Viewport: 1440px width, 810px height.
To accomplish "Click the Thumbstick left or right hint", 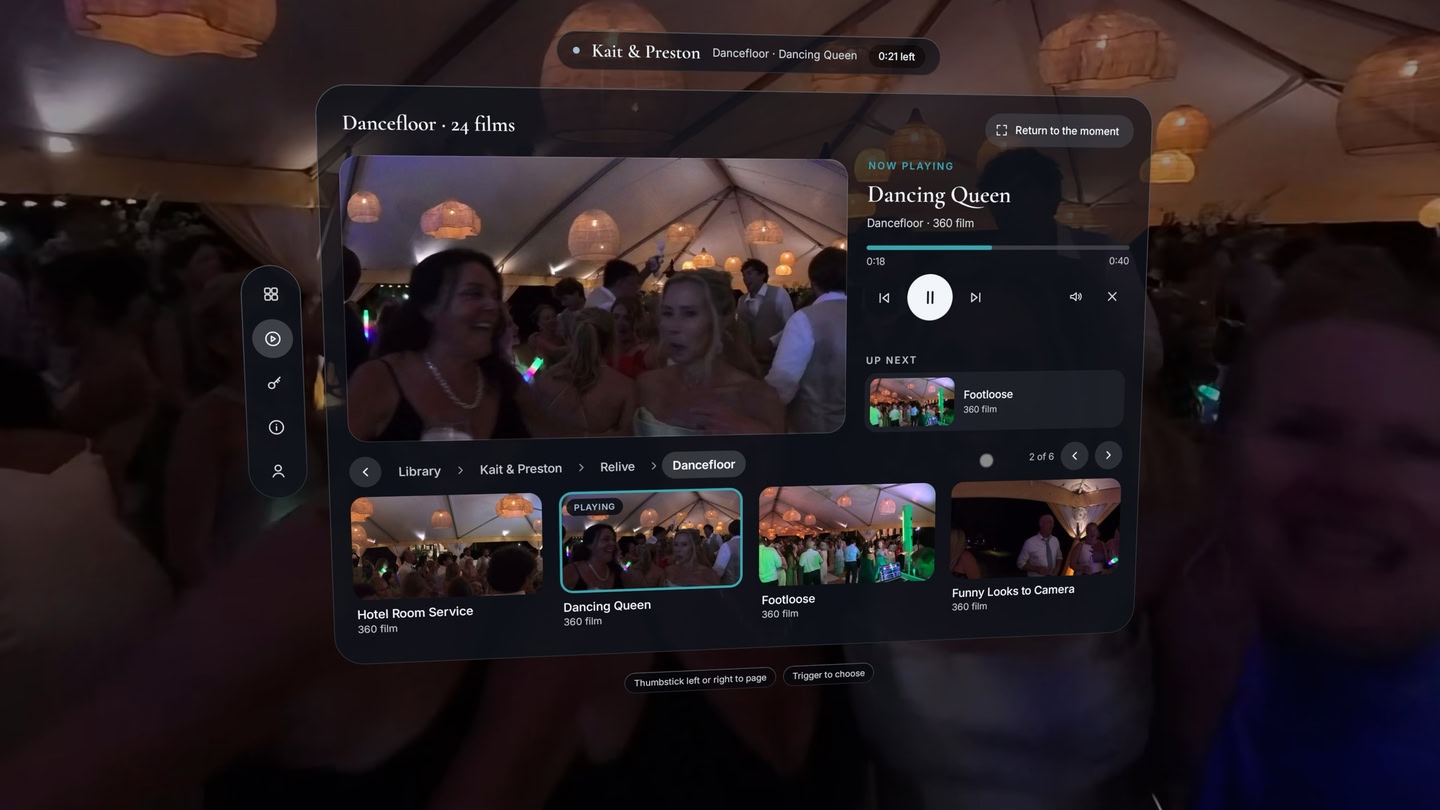I will click(700, 680).
